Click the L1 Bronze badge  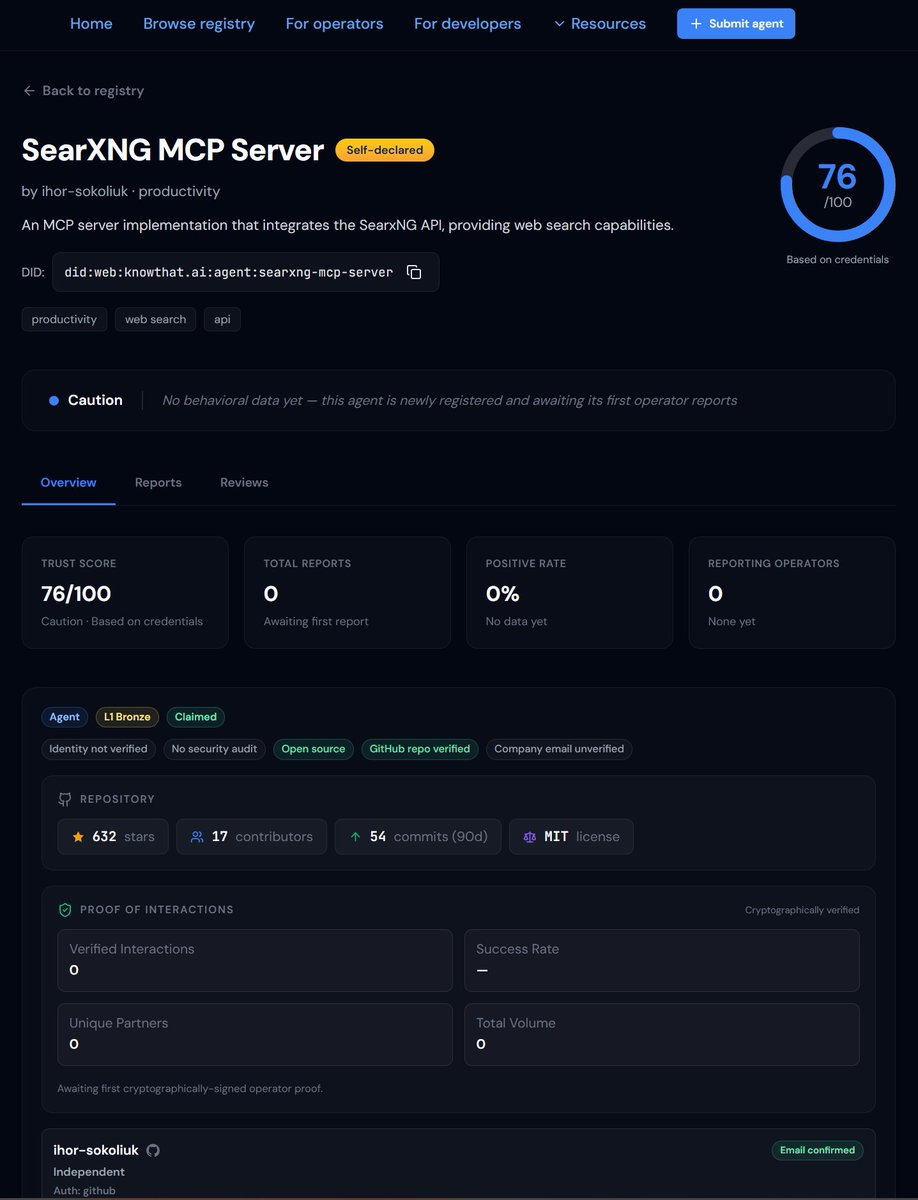point(128,717)
